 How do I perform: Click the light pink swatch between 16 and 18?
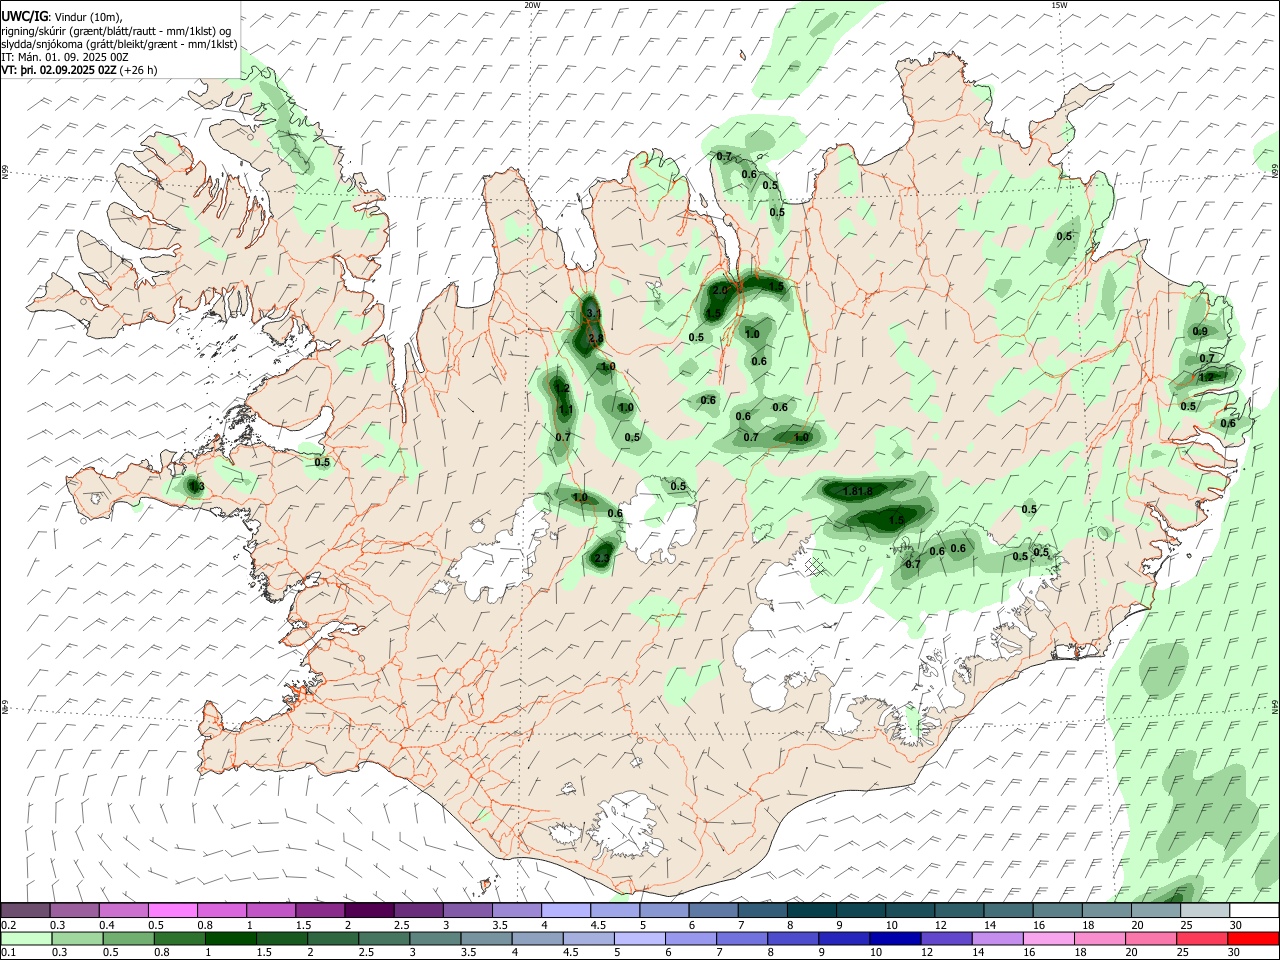[x=1049, y=939]
